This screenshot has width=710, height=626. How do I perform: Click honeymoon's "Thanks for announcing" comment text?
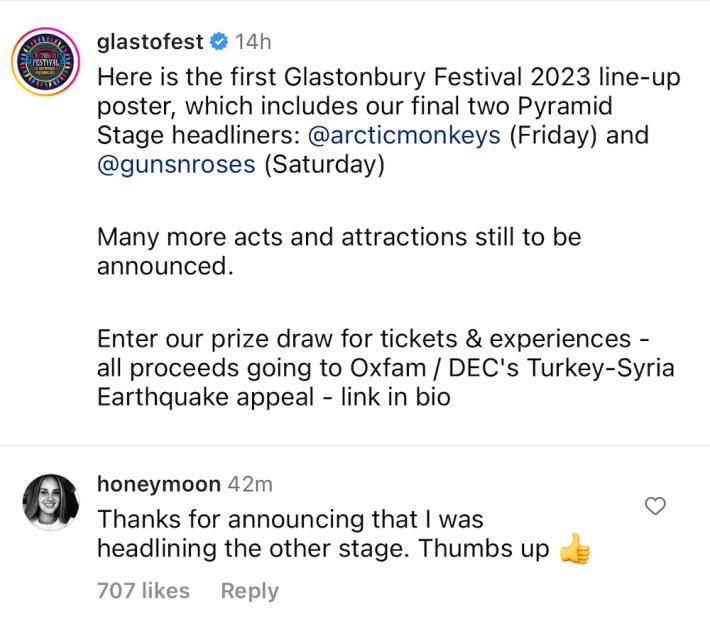[290, 520]
